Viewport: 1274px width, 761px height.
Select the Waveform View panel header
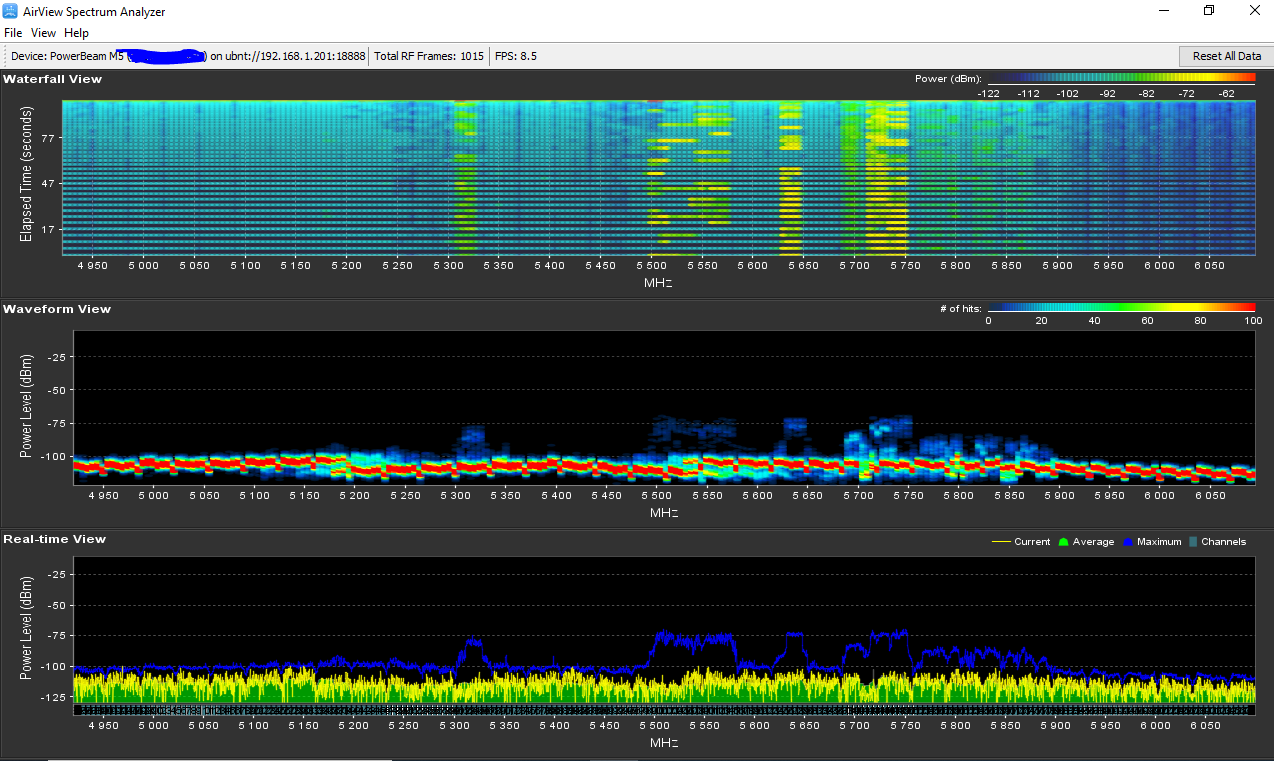(x=57, y=309)
